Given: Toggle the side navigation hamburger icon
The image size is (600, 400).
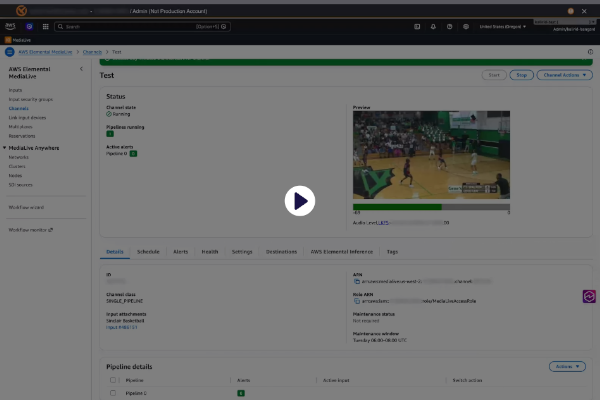Looking at the screenshot, I should click(x=10, y=52).
